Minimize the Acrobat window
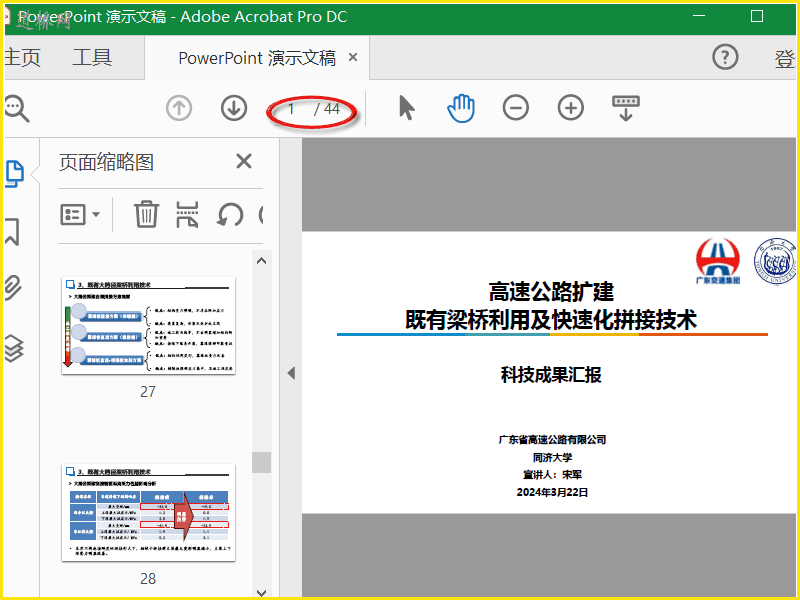This screenshot has width=800, height=600. (699, 16)
